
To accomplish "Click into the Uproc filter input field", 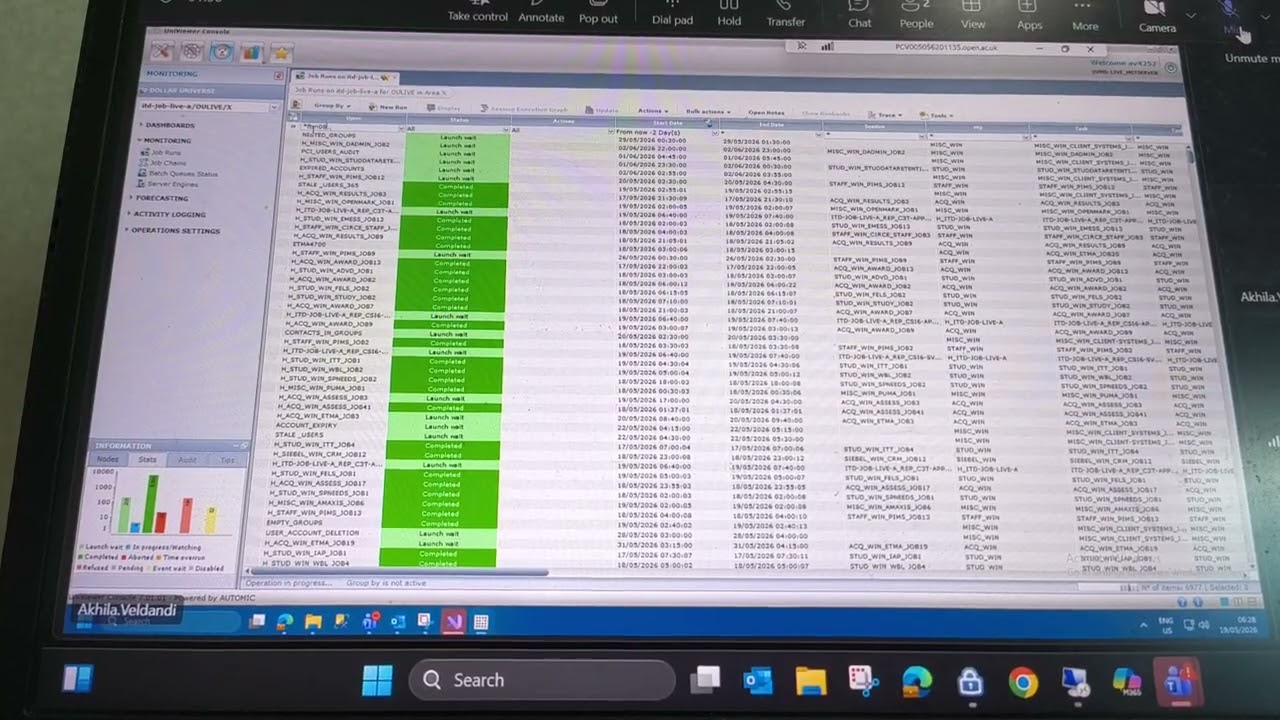I will (x=351, y=127).
